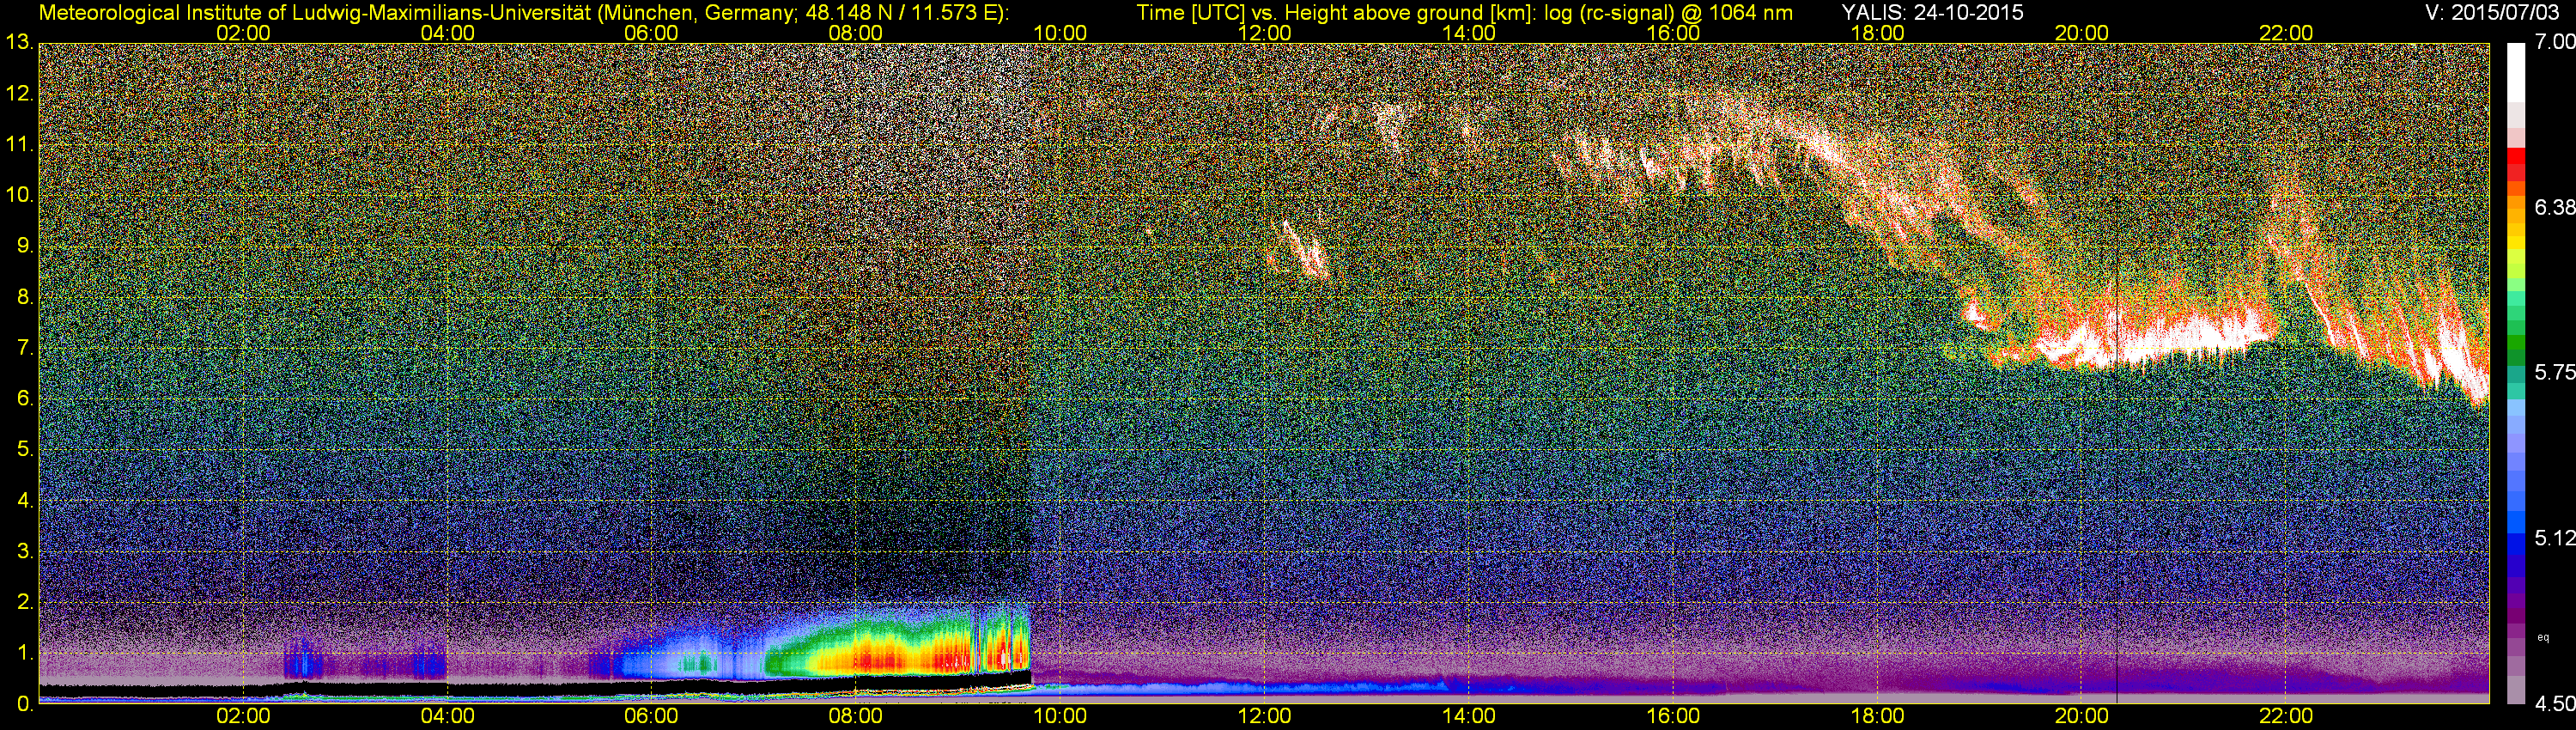Click "20:00" on the bottom time axis

[2082, 717]
